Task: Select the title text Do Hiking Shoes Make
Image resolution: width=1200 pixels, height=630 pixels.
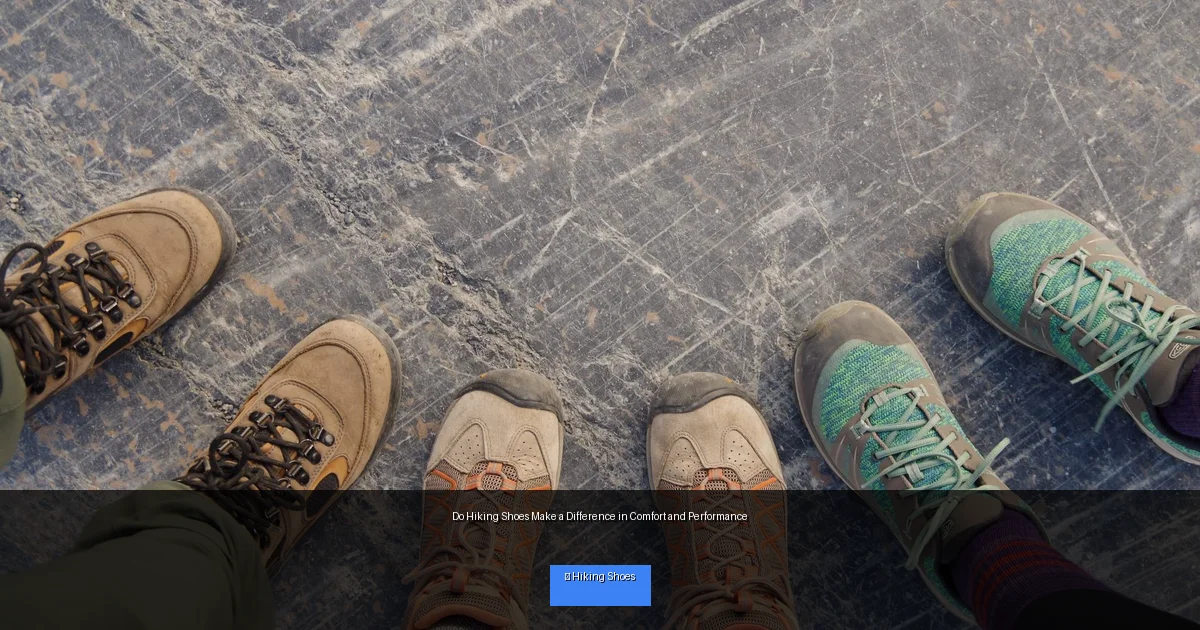Action: [x=500, y=516]
